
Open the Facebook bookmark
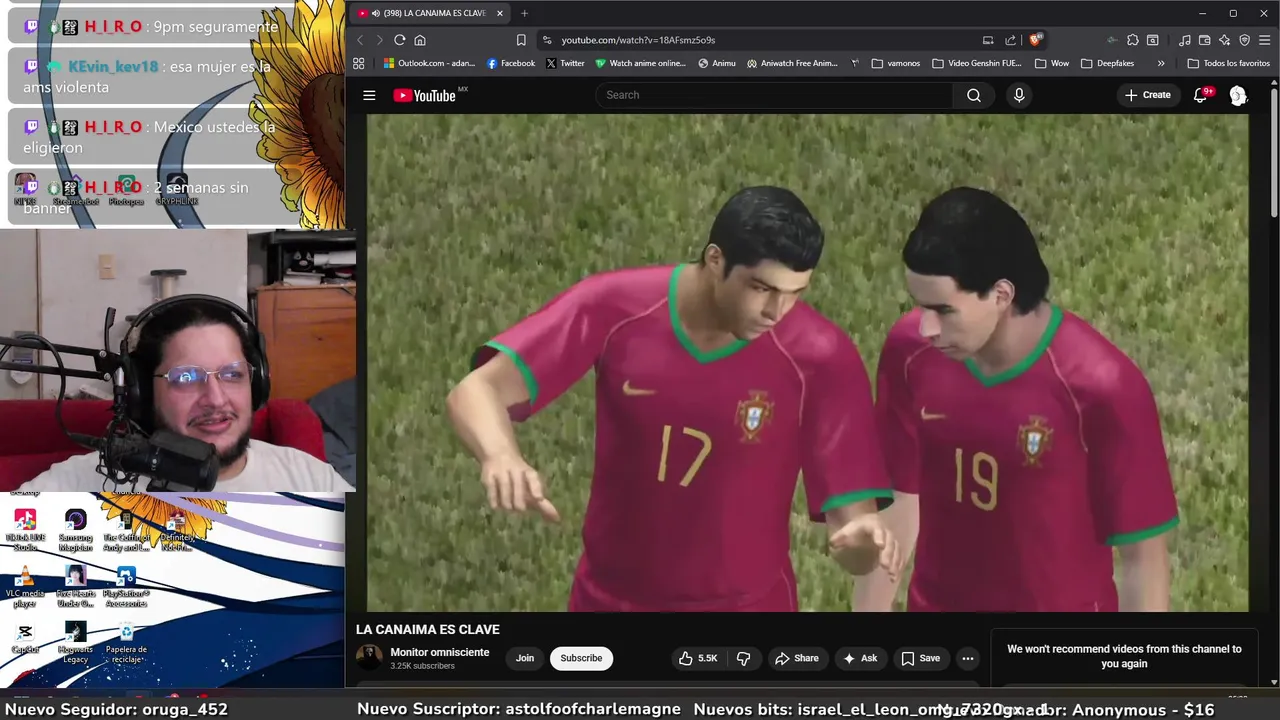(x=511, y=63)
